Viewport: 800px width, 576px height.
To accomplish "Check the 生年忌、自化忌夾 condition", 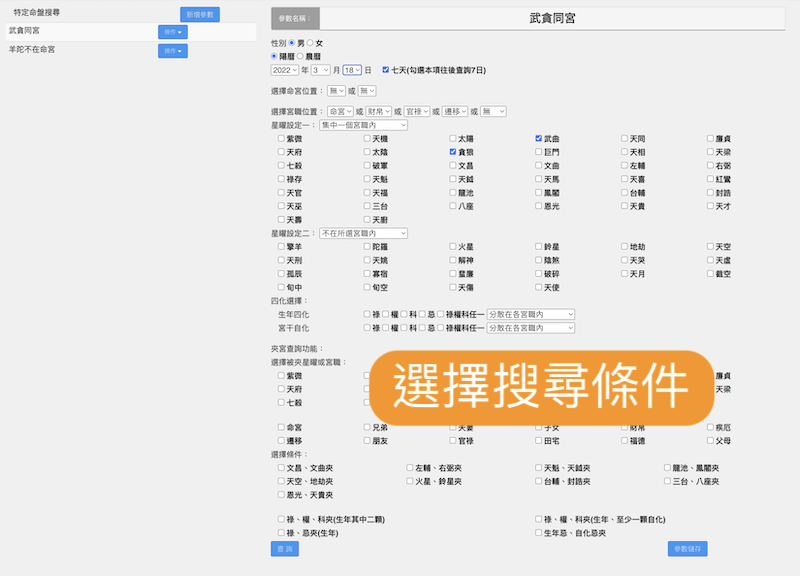I will point(538,533).
